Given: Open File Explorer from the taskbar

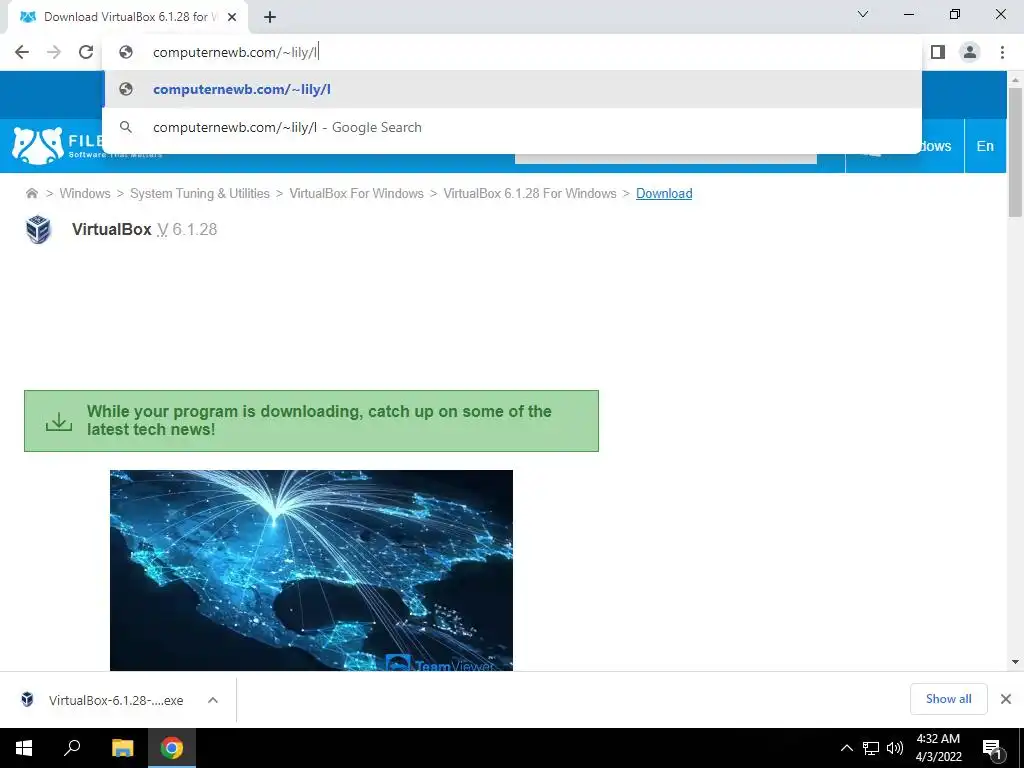Looking at the screenshot, I should 122,748.
